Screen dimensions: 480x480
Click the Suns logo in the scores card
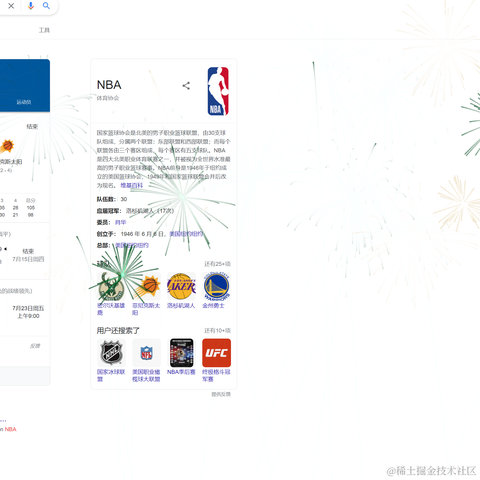tap(7, 146)
